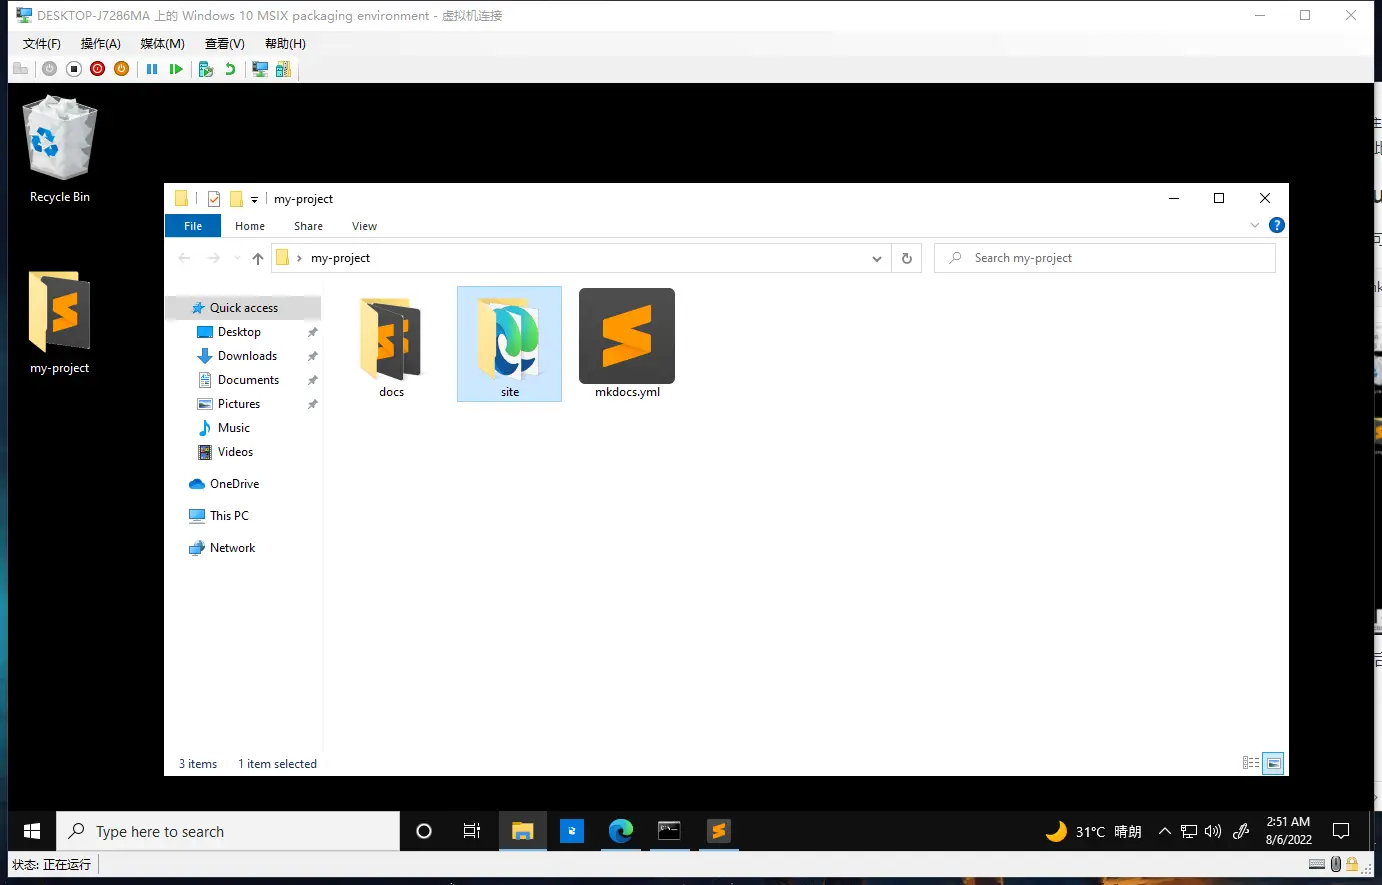Open the View ribbon tab

pos(364,226)
